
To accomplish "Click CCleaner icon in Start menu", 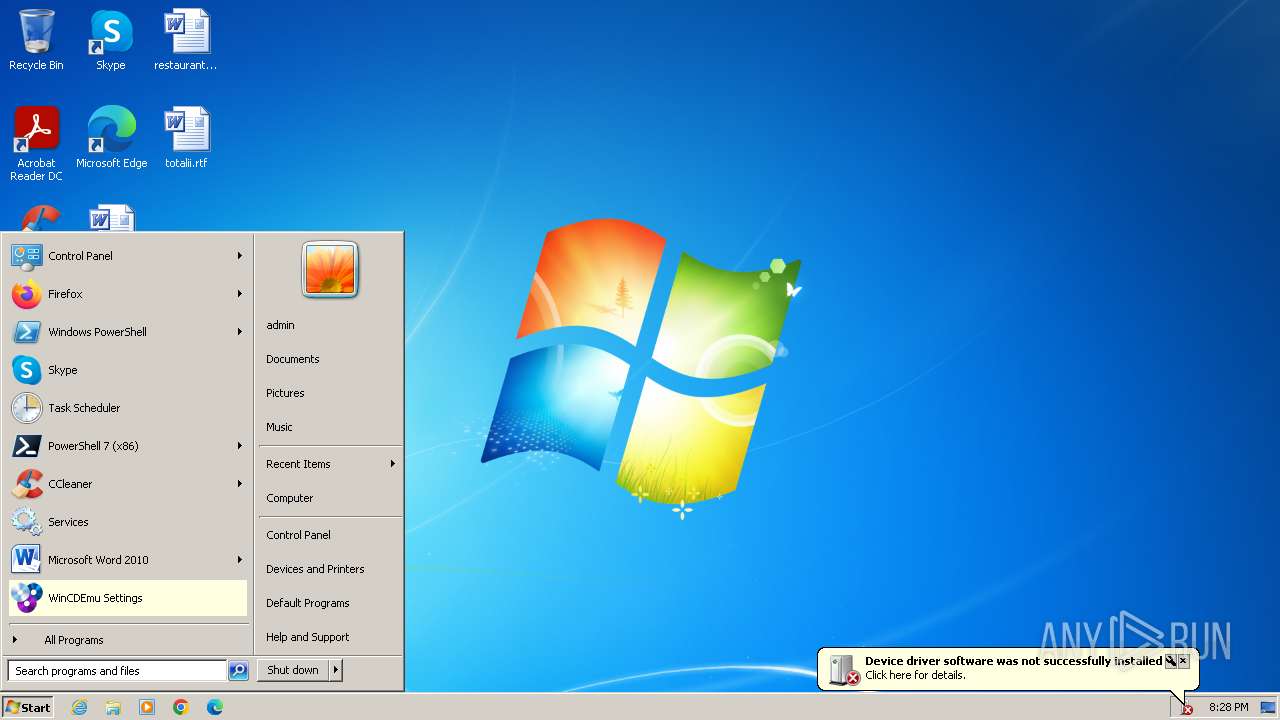I will click(x=27, y=484).
